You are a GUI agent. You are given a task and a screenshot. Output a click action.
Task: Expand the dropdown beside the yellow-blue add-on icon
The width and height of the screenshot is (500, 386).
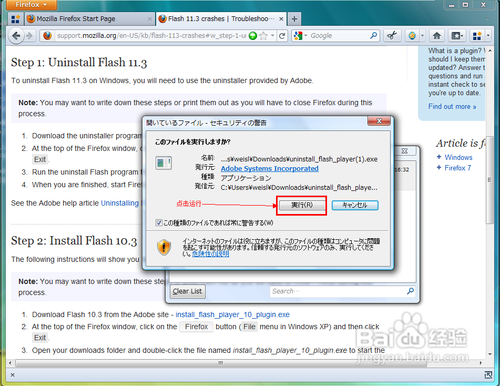click(422, 35)
